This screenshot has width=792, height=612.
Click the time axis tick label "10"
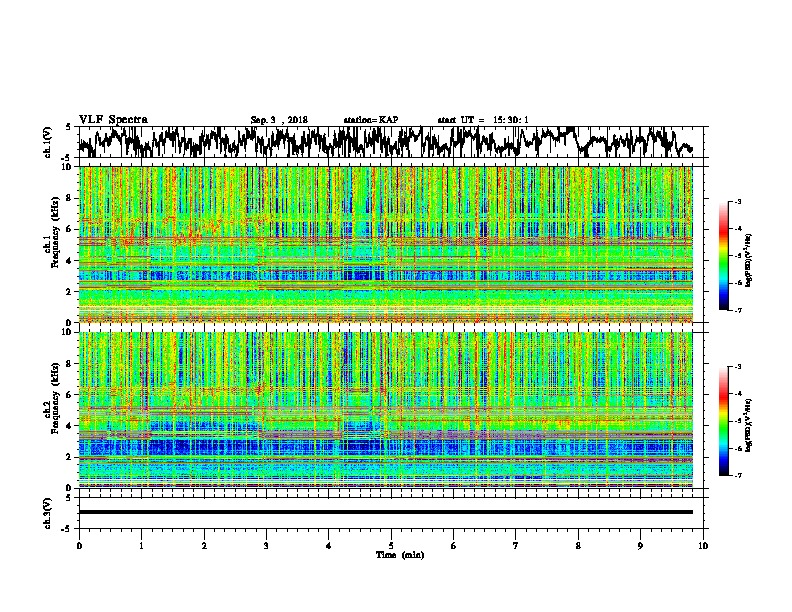pos(703,546)
